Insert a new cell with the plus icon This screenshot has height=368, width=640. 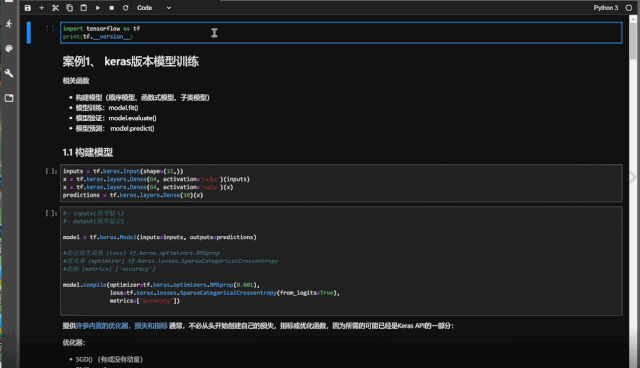click(x=42, y=8)
